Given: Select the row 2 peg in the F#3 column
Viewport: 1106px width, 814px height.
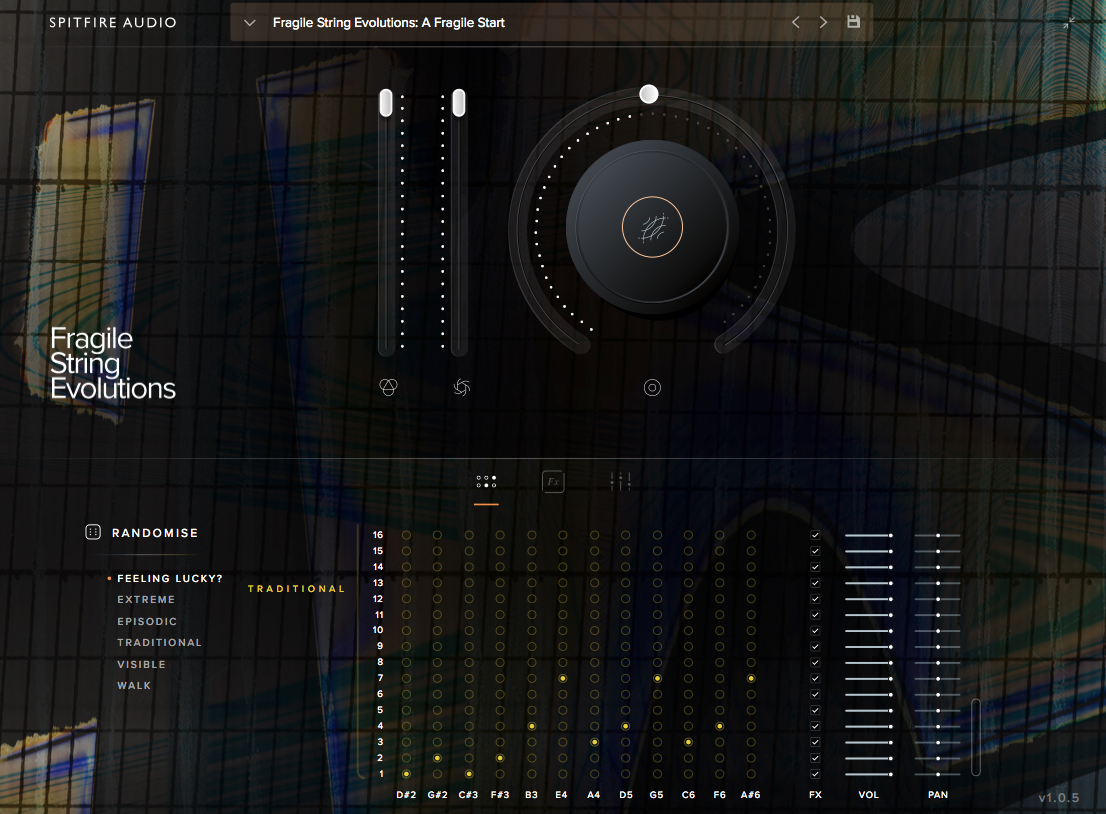Looking at the screenshot, I should pos(500,758).
